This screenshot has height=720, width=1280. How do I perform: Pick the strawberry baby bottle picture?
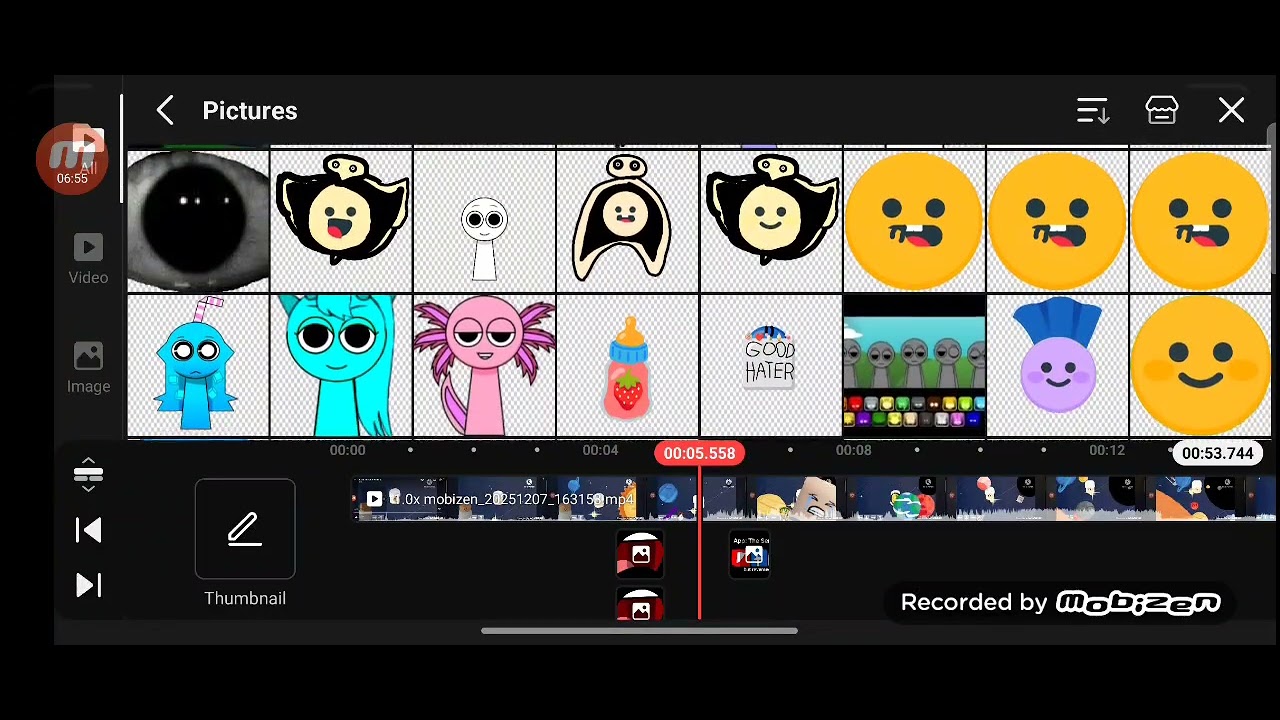(627, 366)
